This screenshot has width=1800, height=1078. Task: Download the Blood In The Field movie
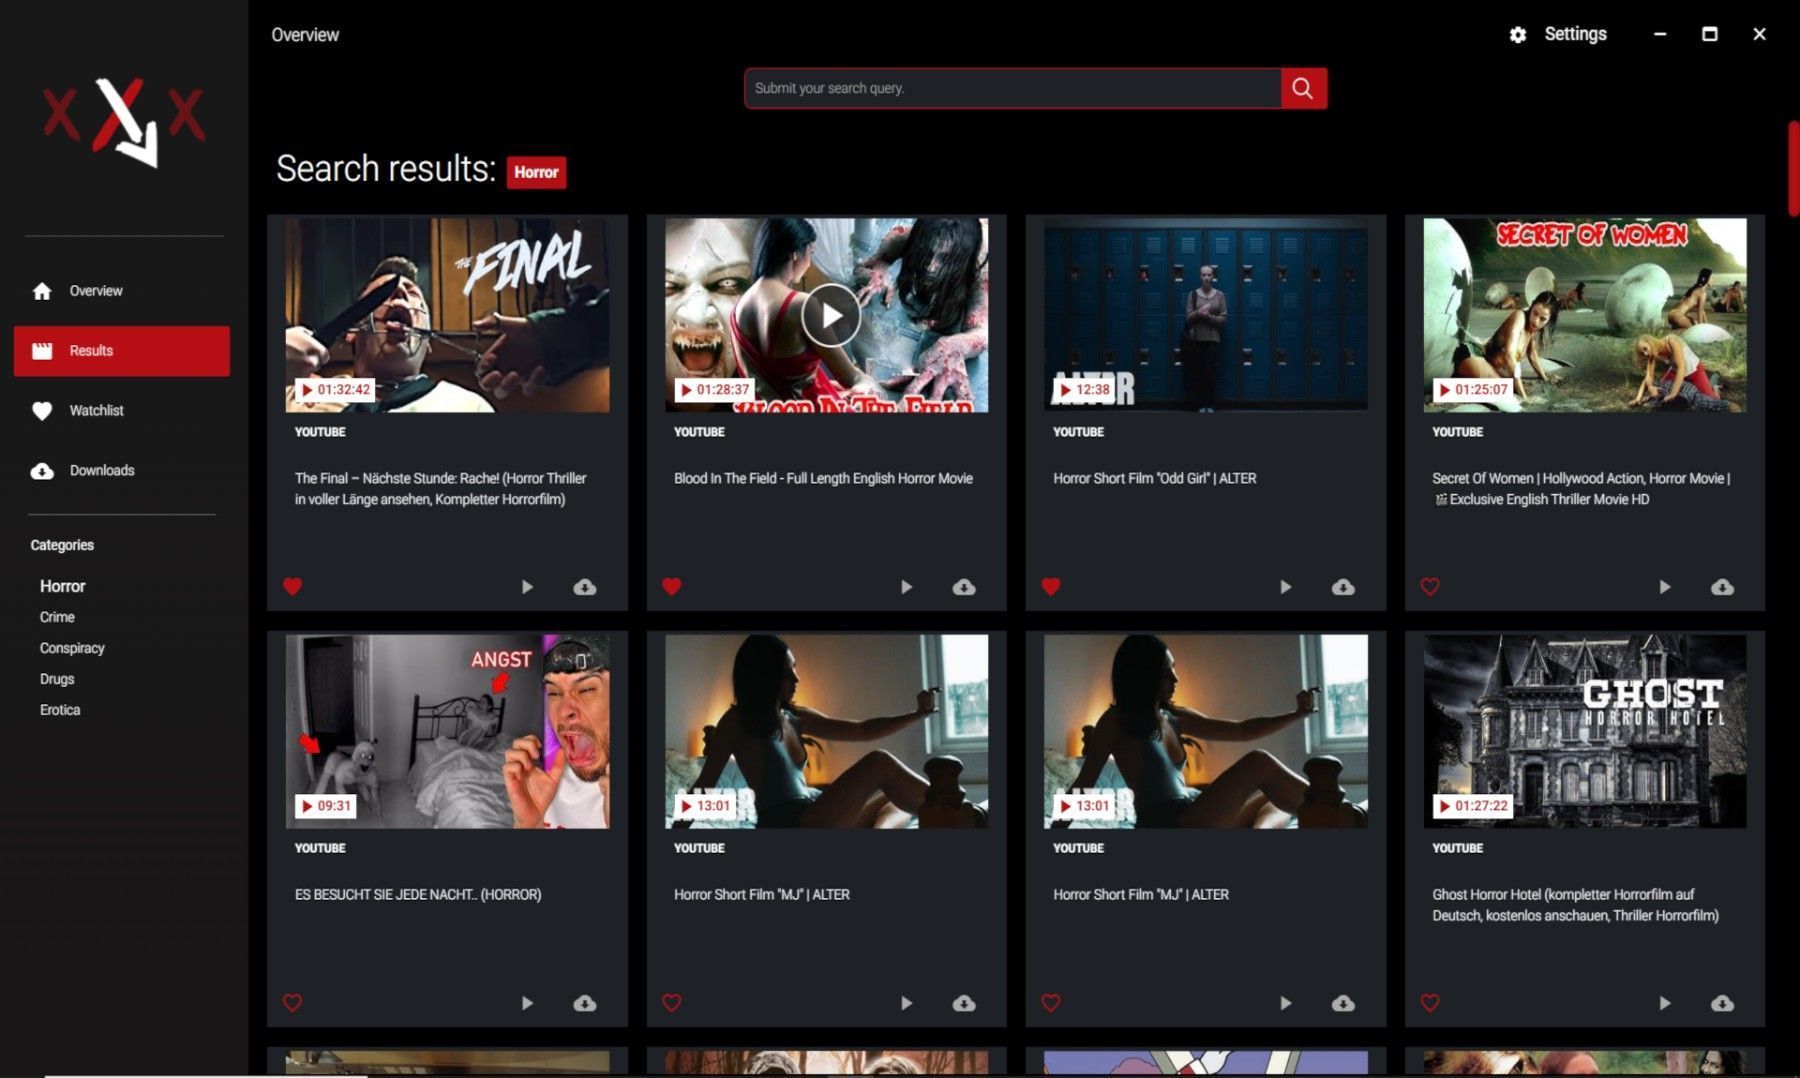[964, 587]
